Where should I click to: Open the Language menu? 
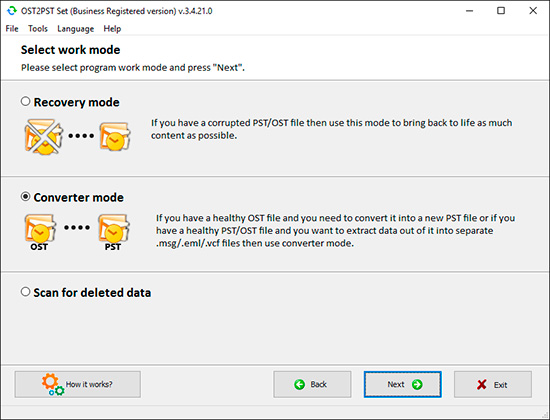(75, 29)
